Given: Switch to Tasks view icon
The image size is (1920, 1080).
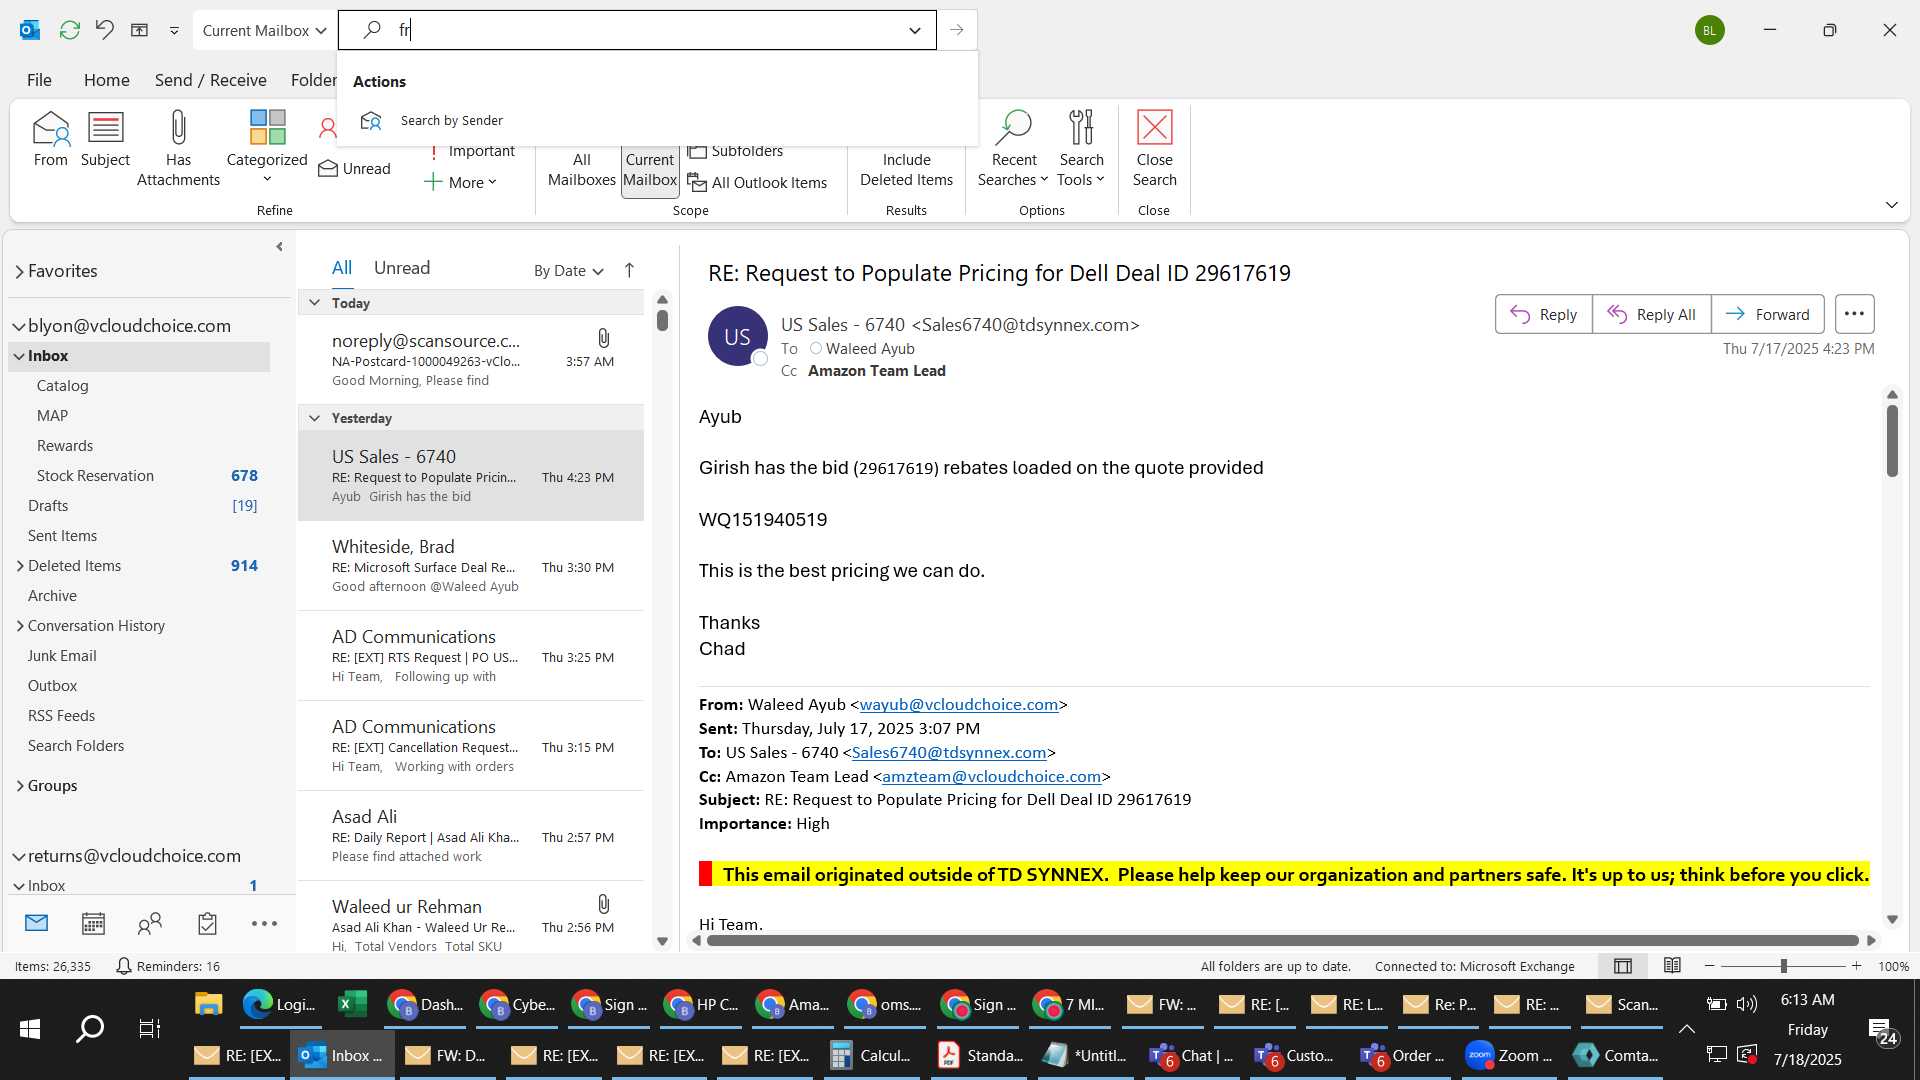Looking at the screenshot, I should 207,923.
